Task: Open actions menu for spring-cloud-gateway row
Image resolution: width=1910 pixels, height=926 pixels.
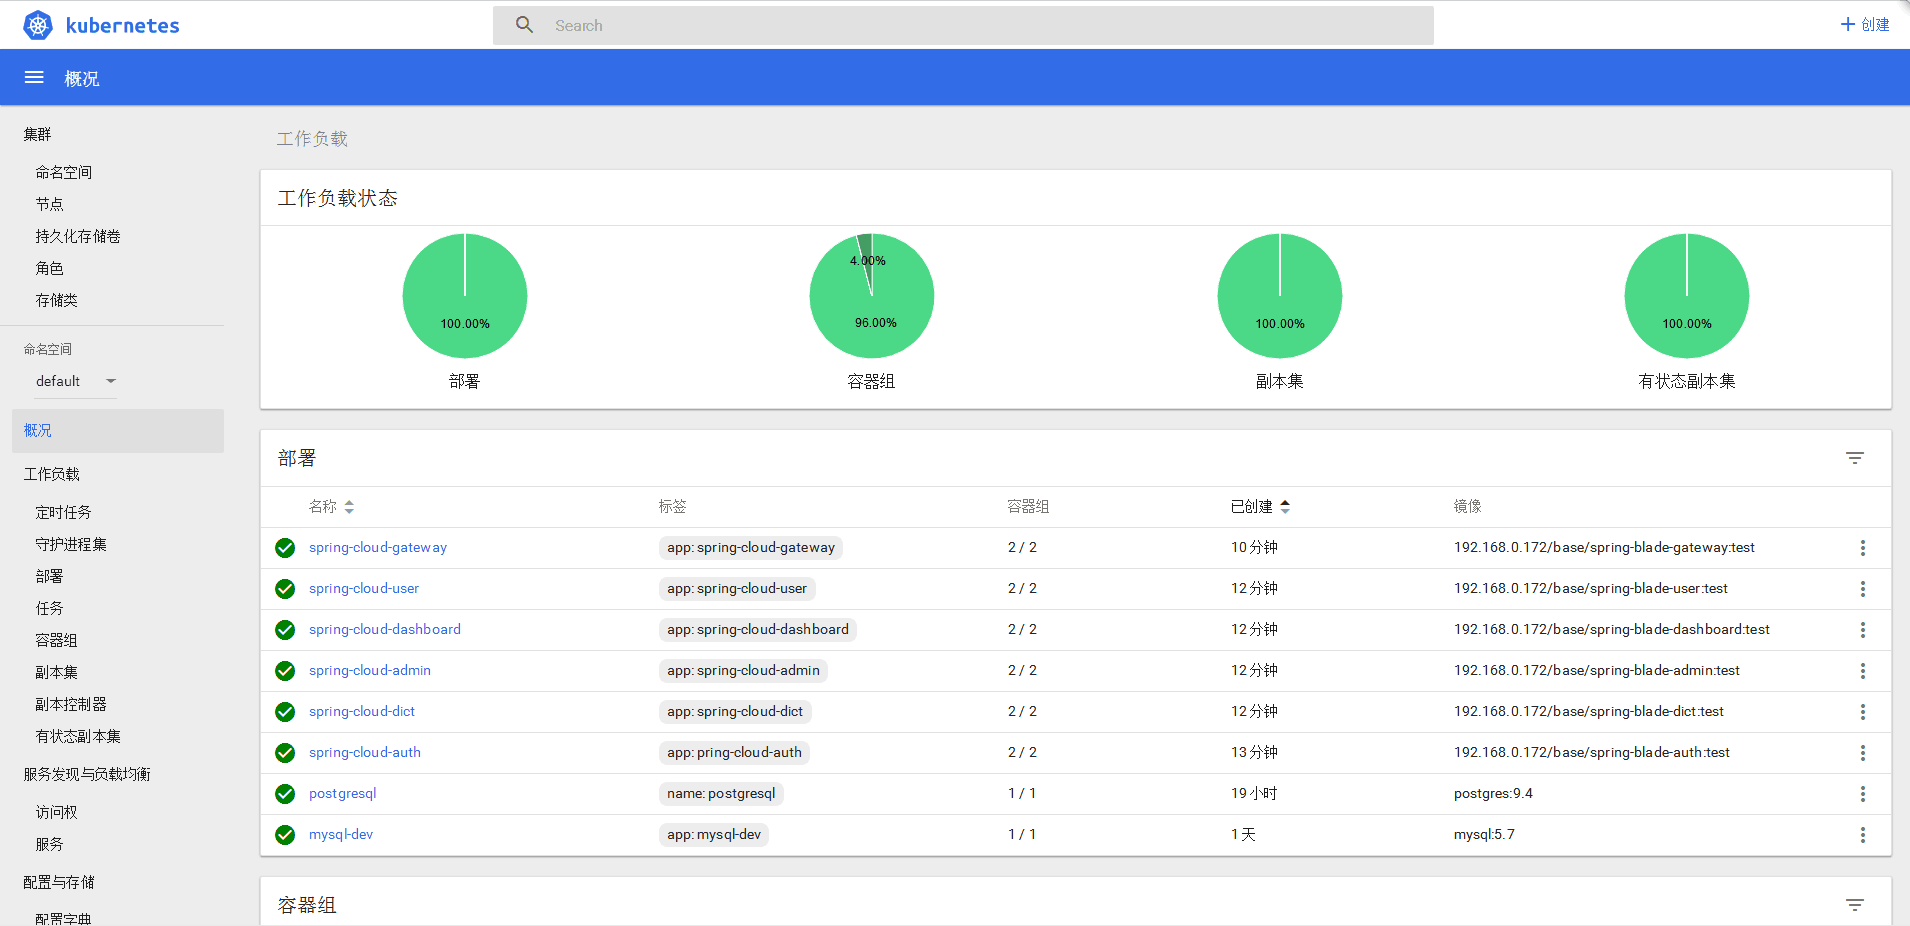Action: [1862, 548]
